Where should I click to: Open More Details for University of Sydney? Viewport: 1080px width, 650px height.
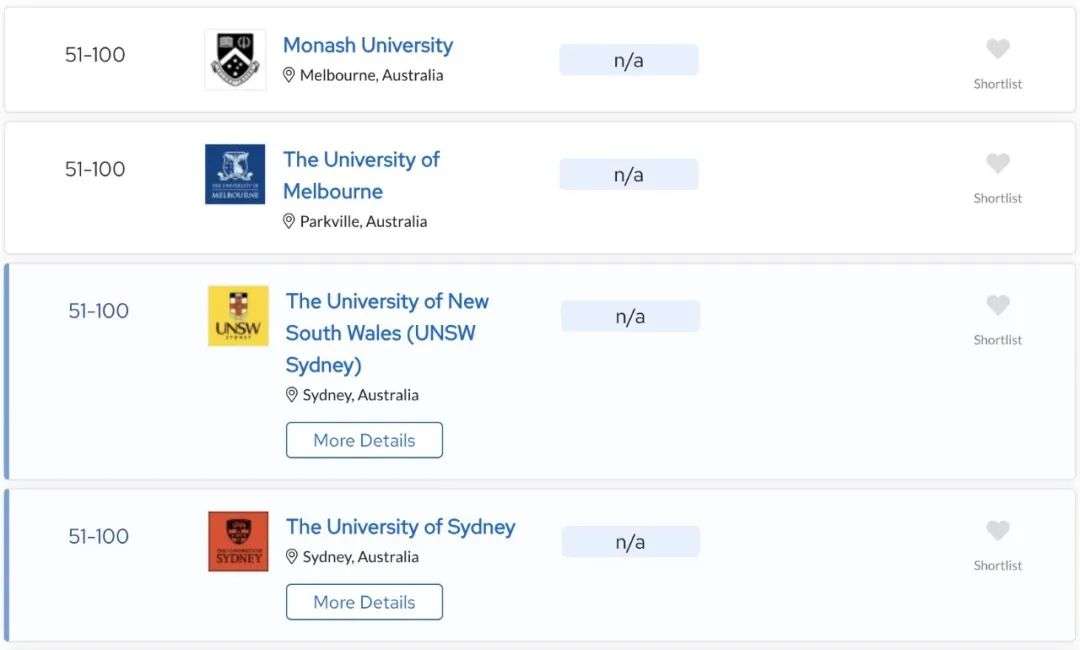(364, 602)
